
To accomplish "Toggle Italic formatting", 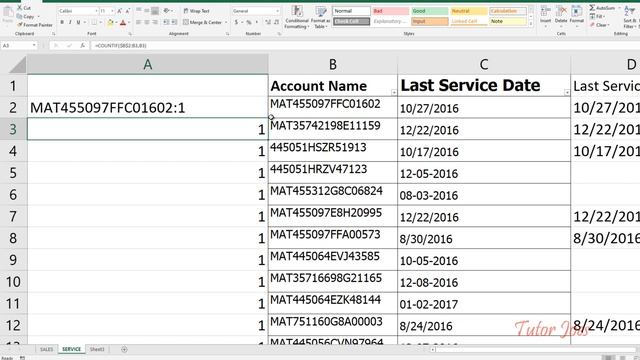I will click(70, 22).
